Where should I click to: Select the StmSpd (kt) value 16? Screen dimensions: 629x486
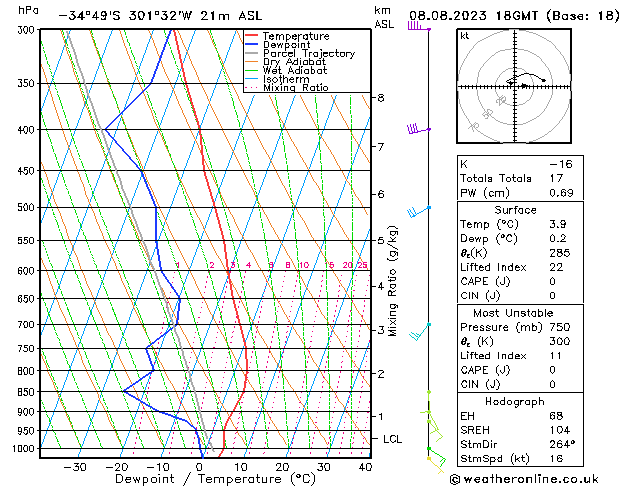[x=556, y=459]
